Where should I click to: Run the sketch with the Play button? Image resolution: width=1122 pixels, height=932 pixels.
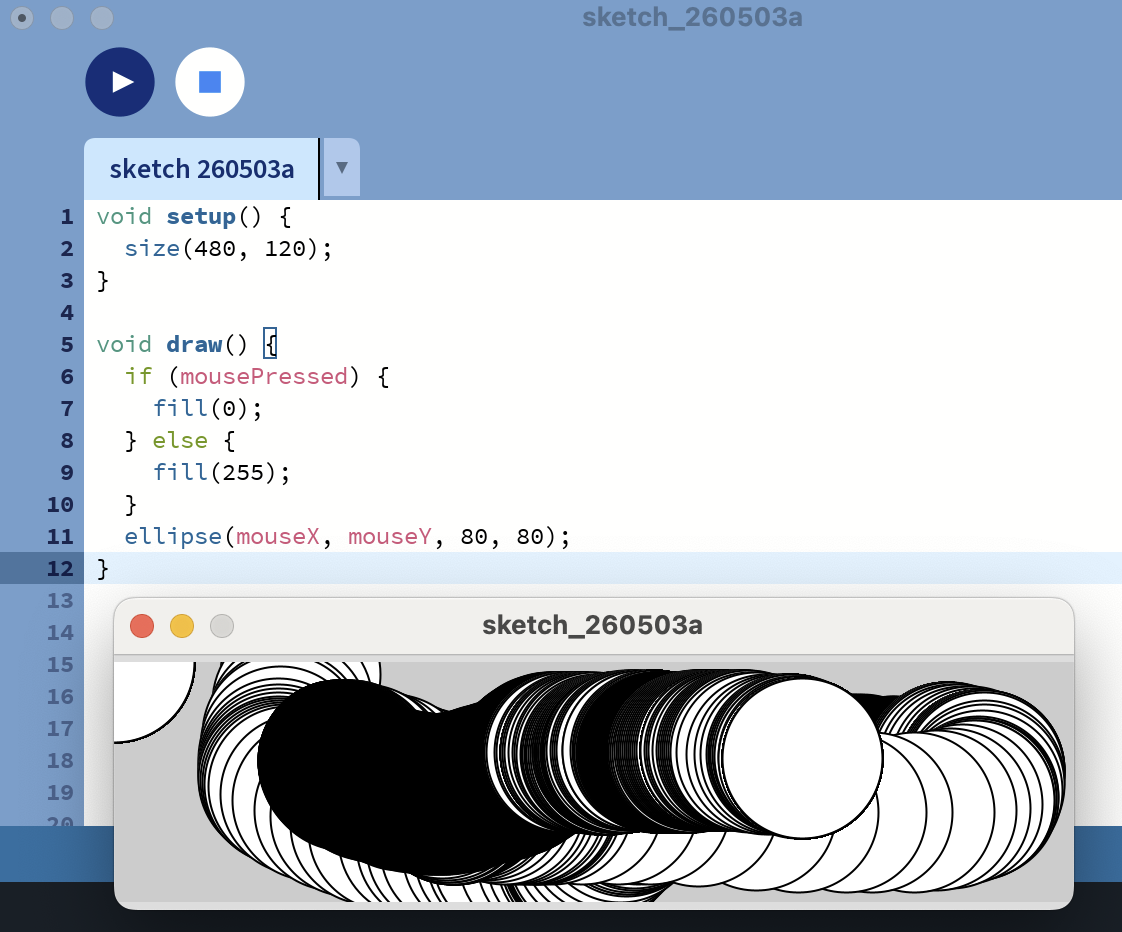point(120,82)
